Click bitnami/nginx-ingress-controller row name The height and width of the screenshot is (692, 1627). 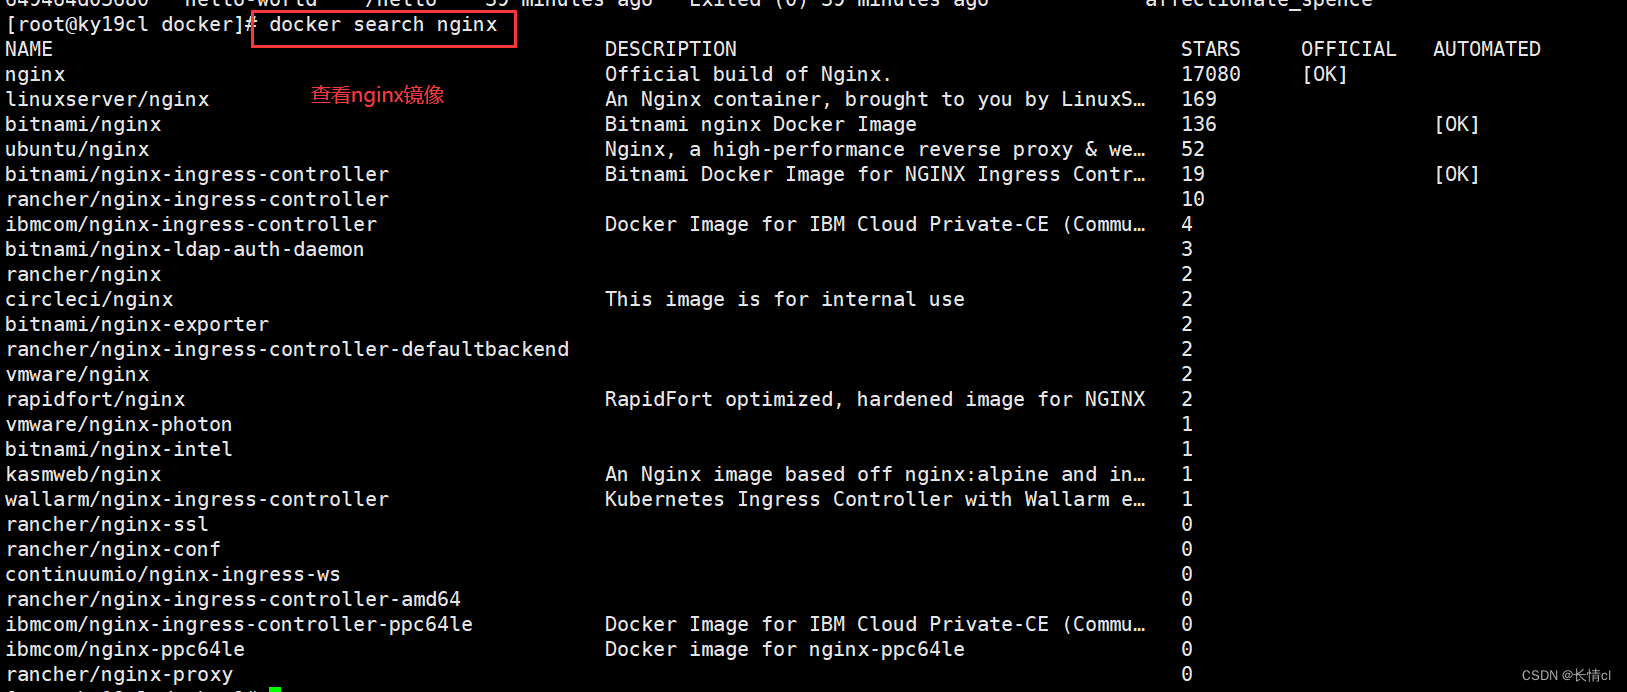(x=197, y=174)
